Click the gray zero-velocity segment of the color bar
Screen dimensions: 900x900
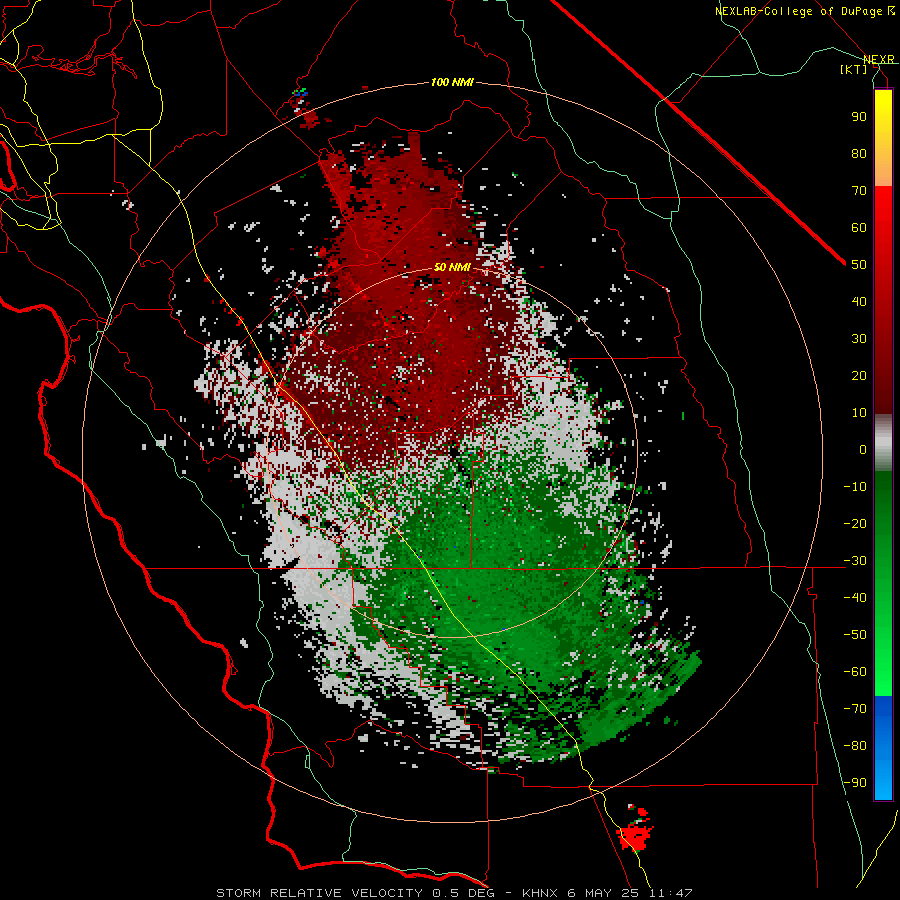[883, 443]
